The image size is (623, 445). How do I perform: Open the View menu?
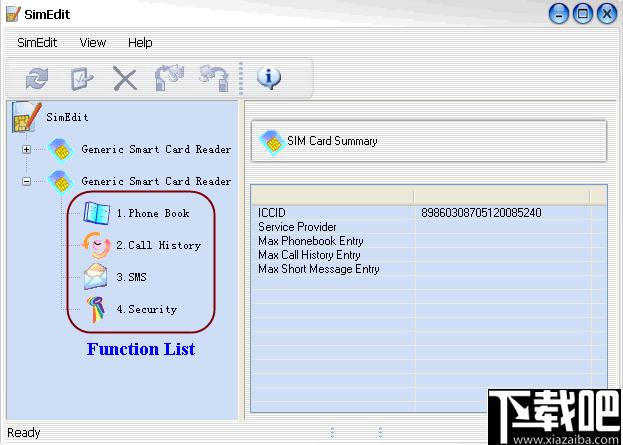[x=93, y=43]
